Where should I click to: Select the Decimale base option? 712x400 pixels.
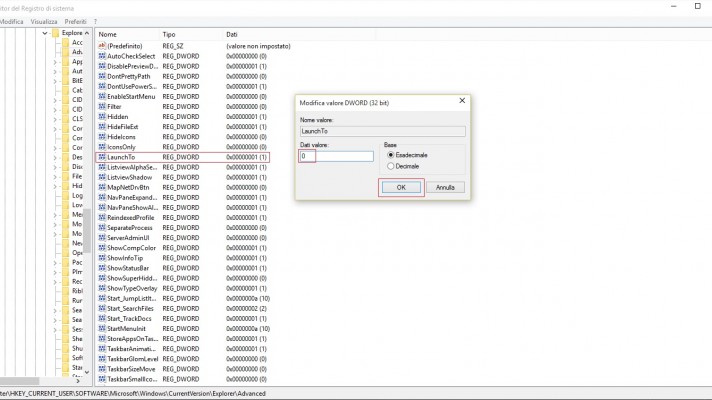[x=390, y=166]
